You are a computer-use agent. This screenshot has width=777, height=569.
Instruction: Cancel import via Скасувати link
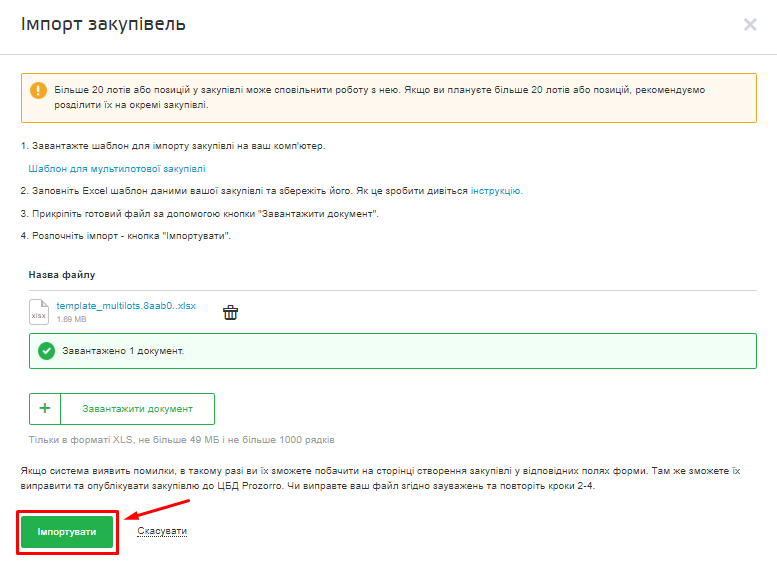(162, 531)
